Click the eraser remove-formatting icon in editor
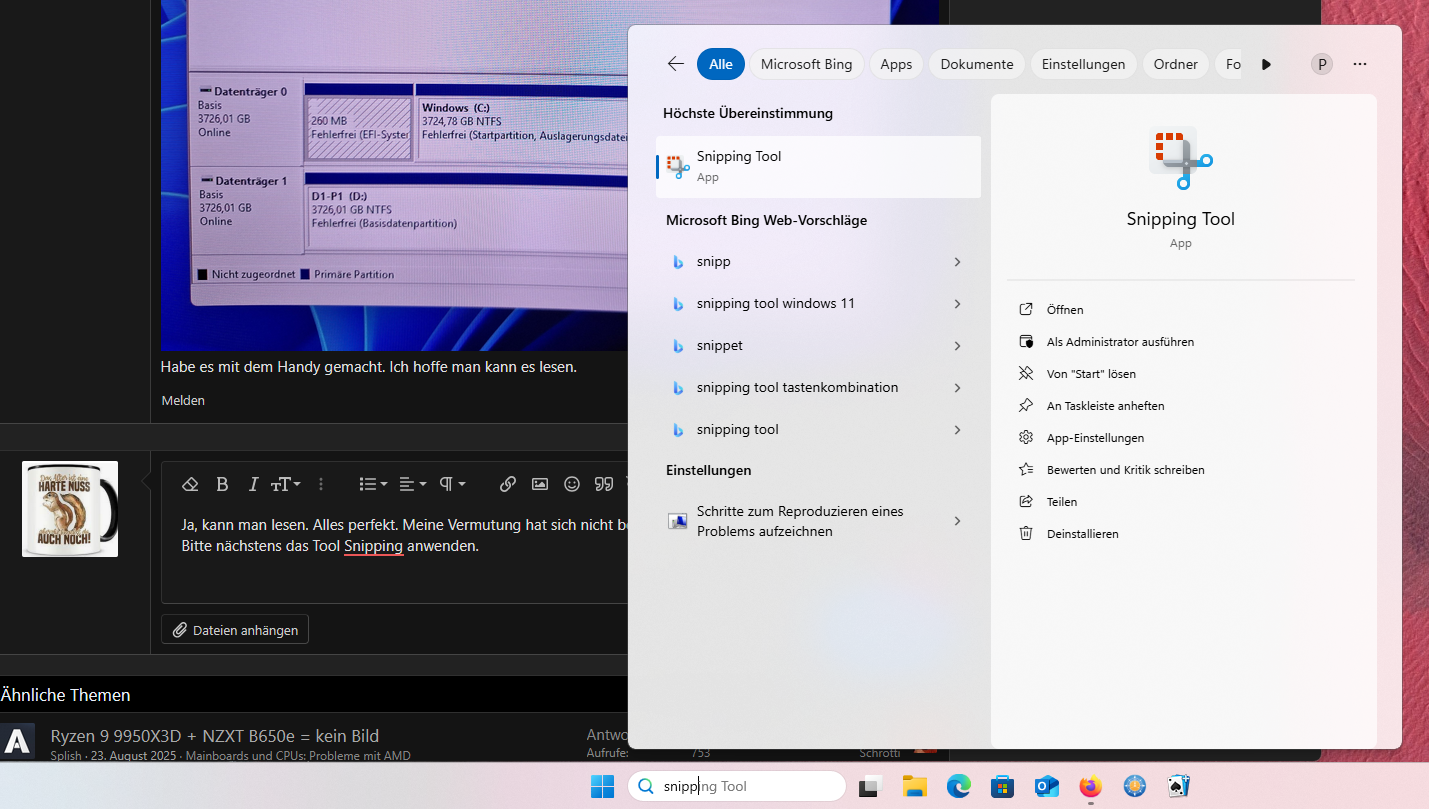 [190, 484]
